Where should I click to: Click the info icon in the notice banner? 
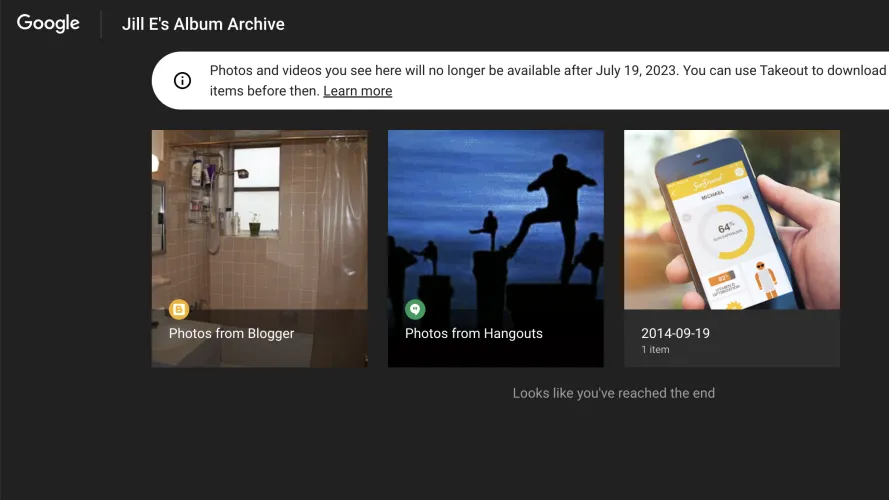182,81
